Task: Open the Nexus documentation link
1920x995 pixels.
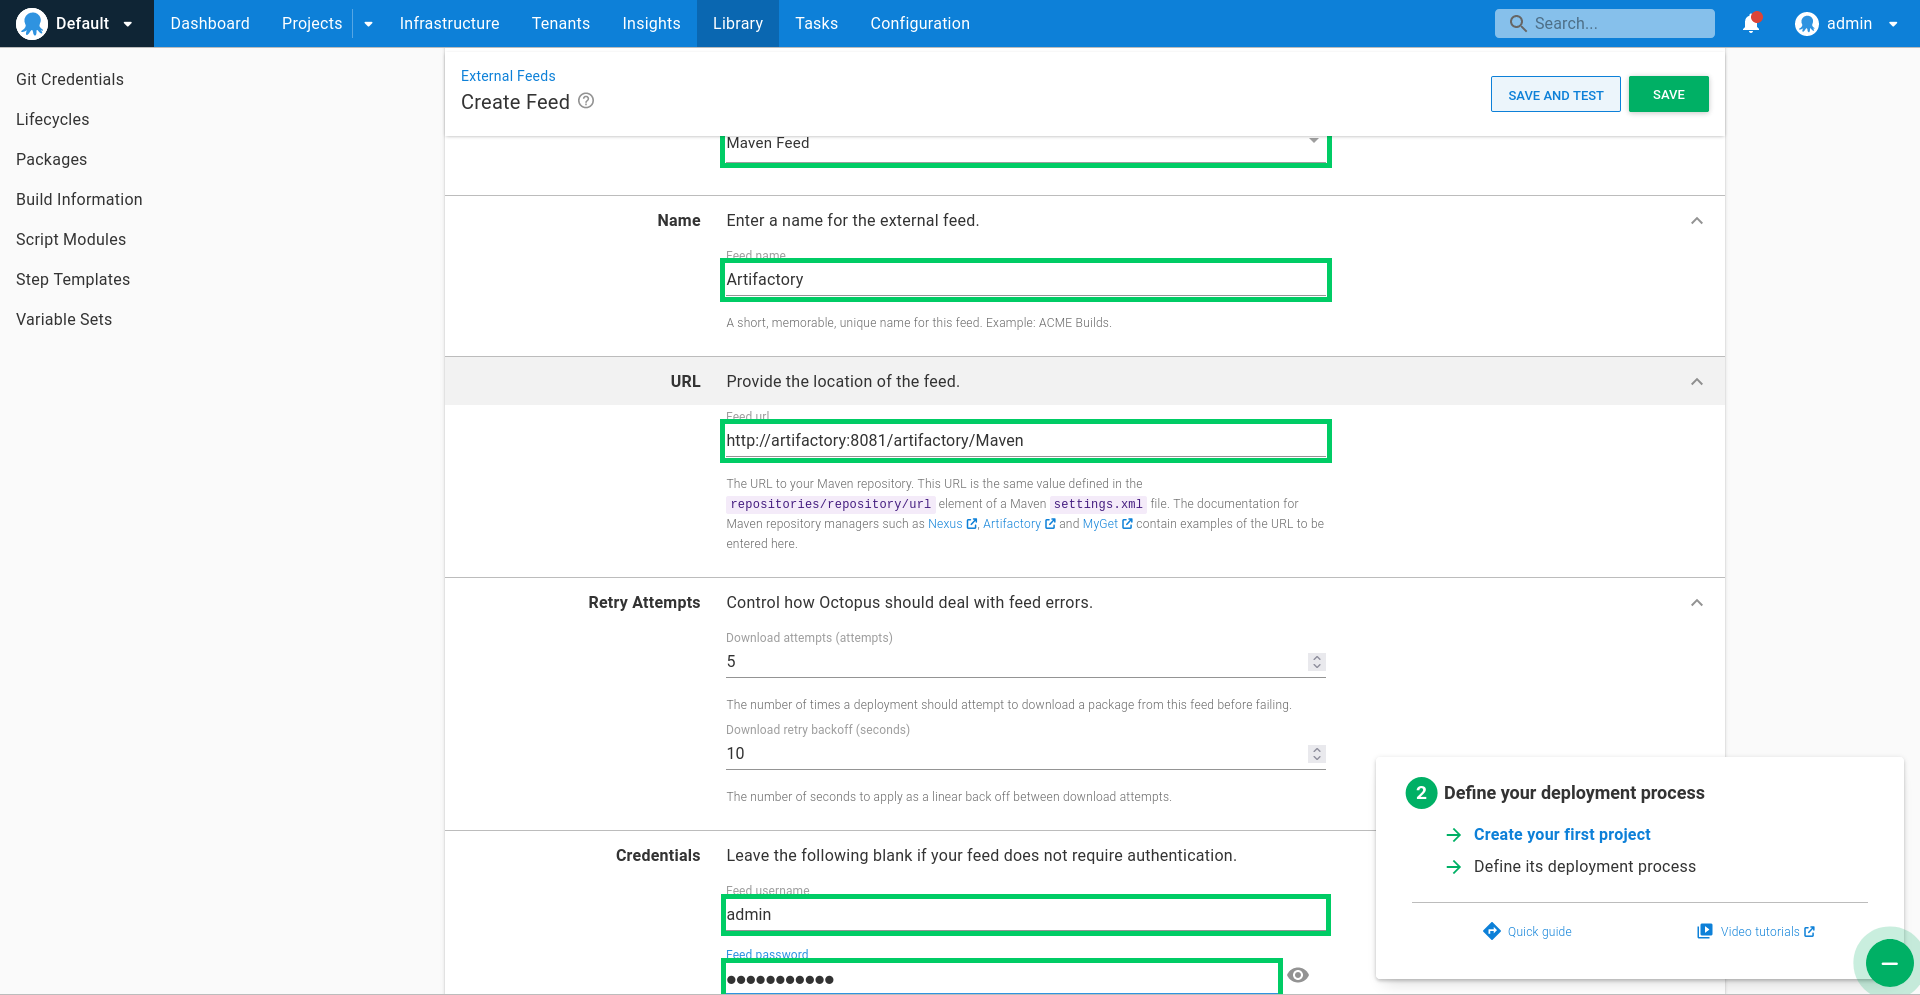Action: 945,524
